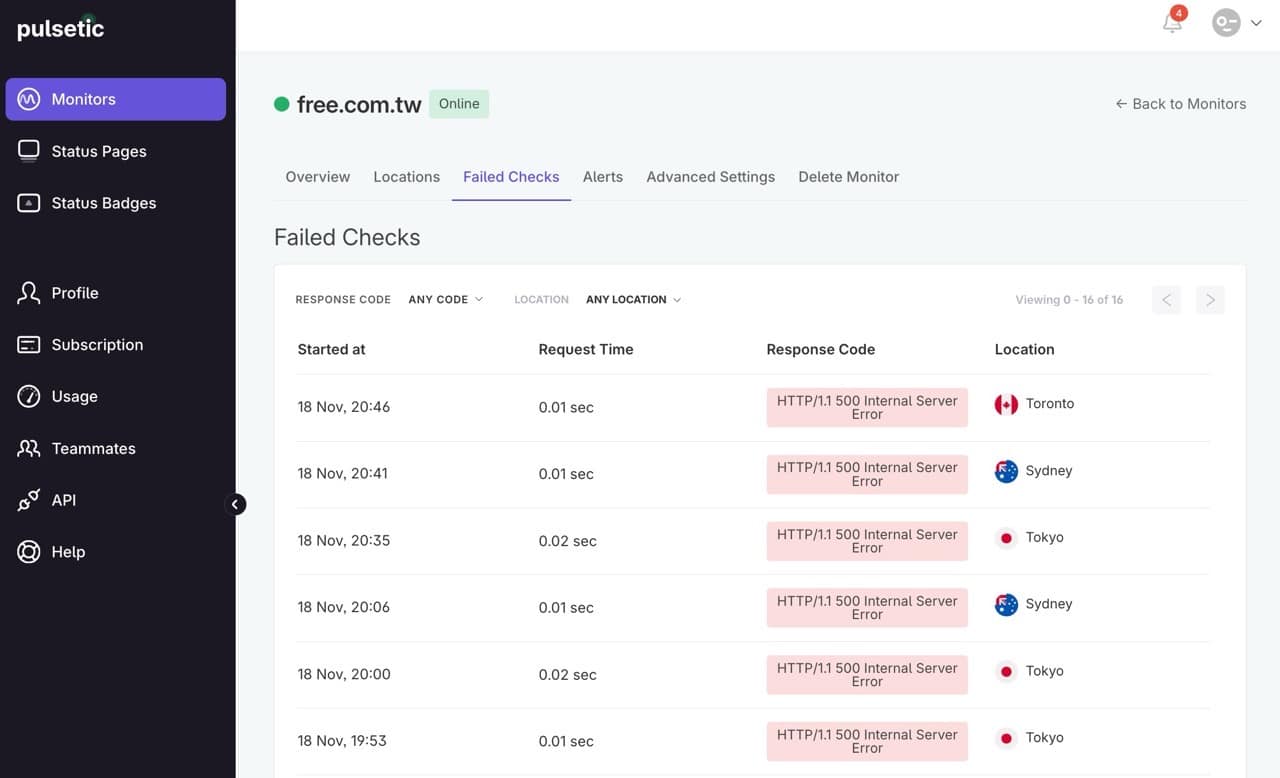Click the Teammates people icon
The width and height of the screenshot is (1280, 778).
29,448
